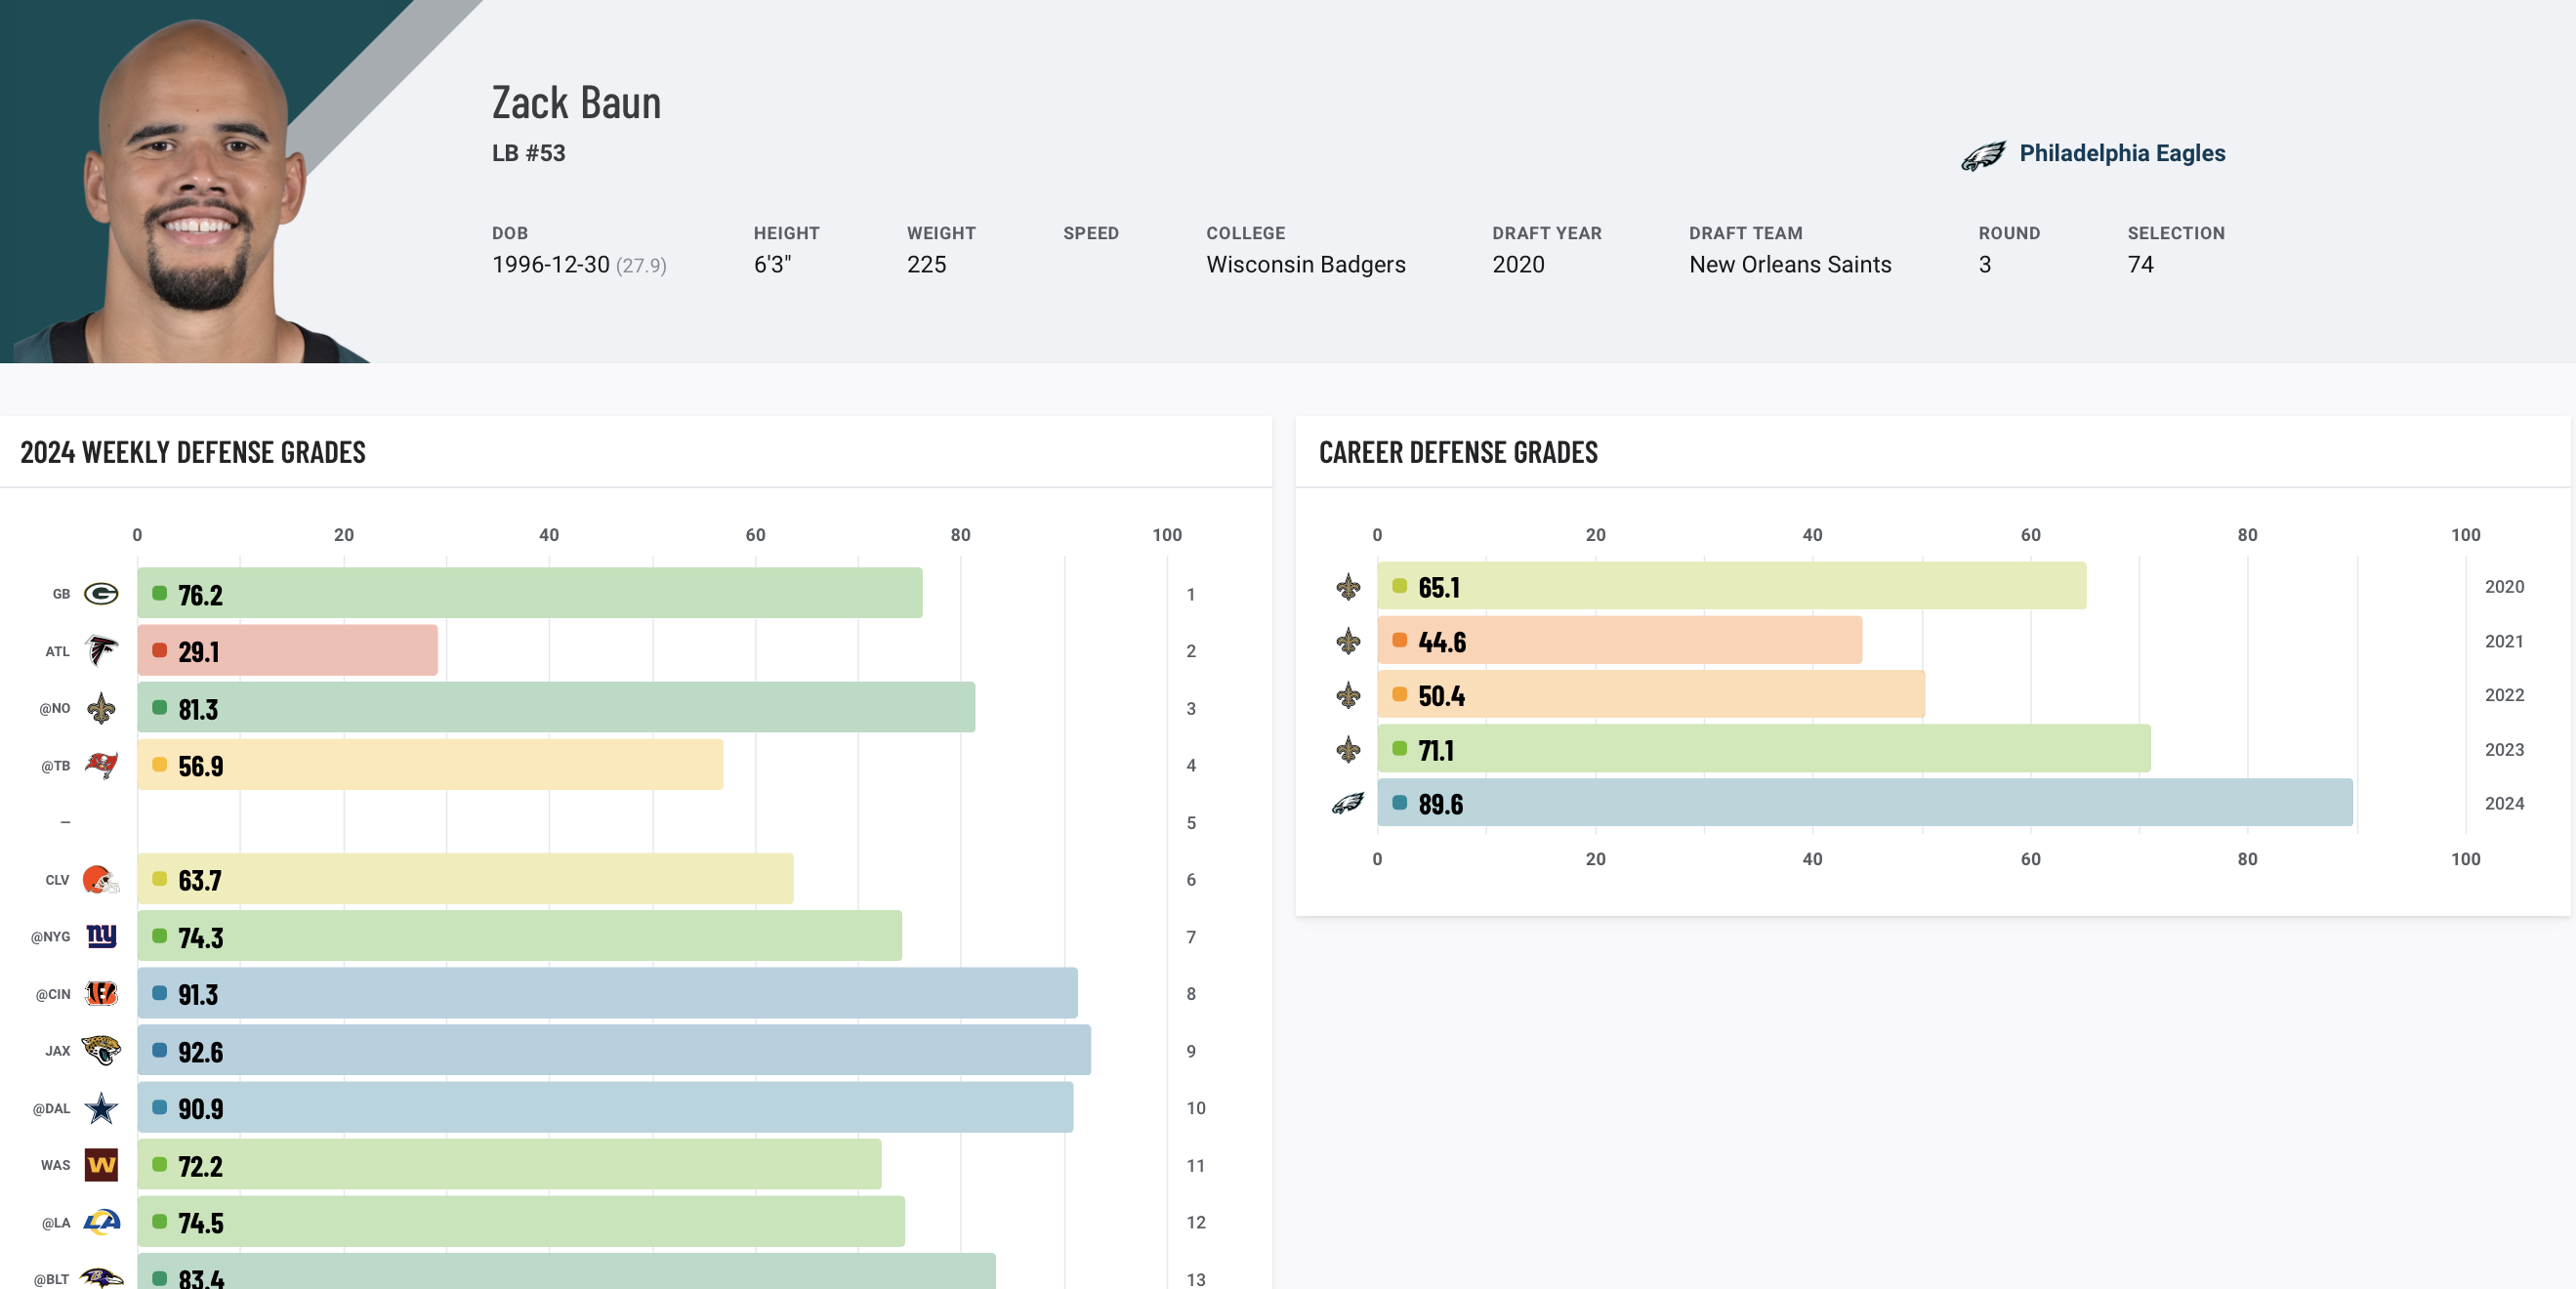Viewport: 2576px width, 1289px height.
Task: Click the Cleveland Browns helmet logo
Action: 100,880
